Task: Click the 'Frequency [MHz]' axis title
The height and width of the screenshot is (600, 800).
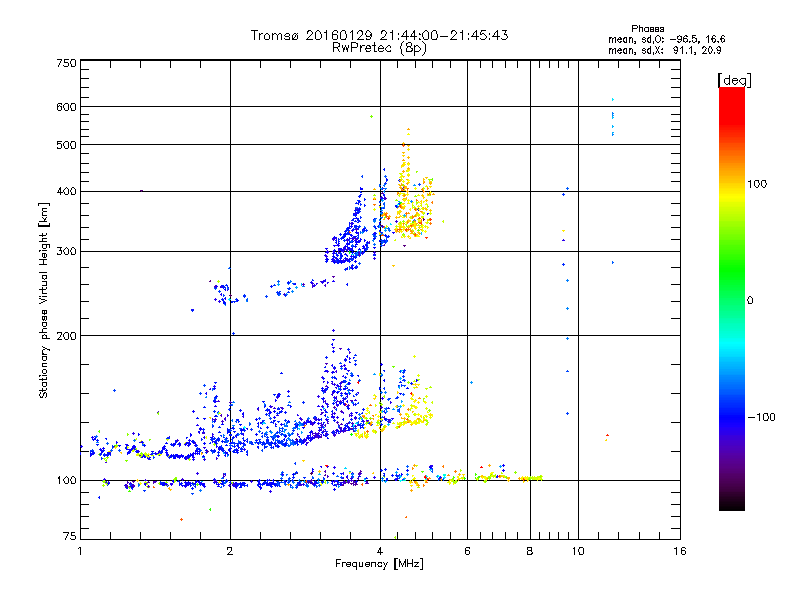Action: [379, 564]
